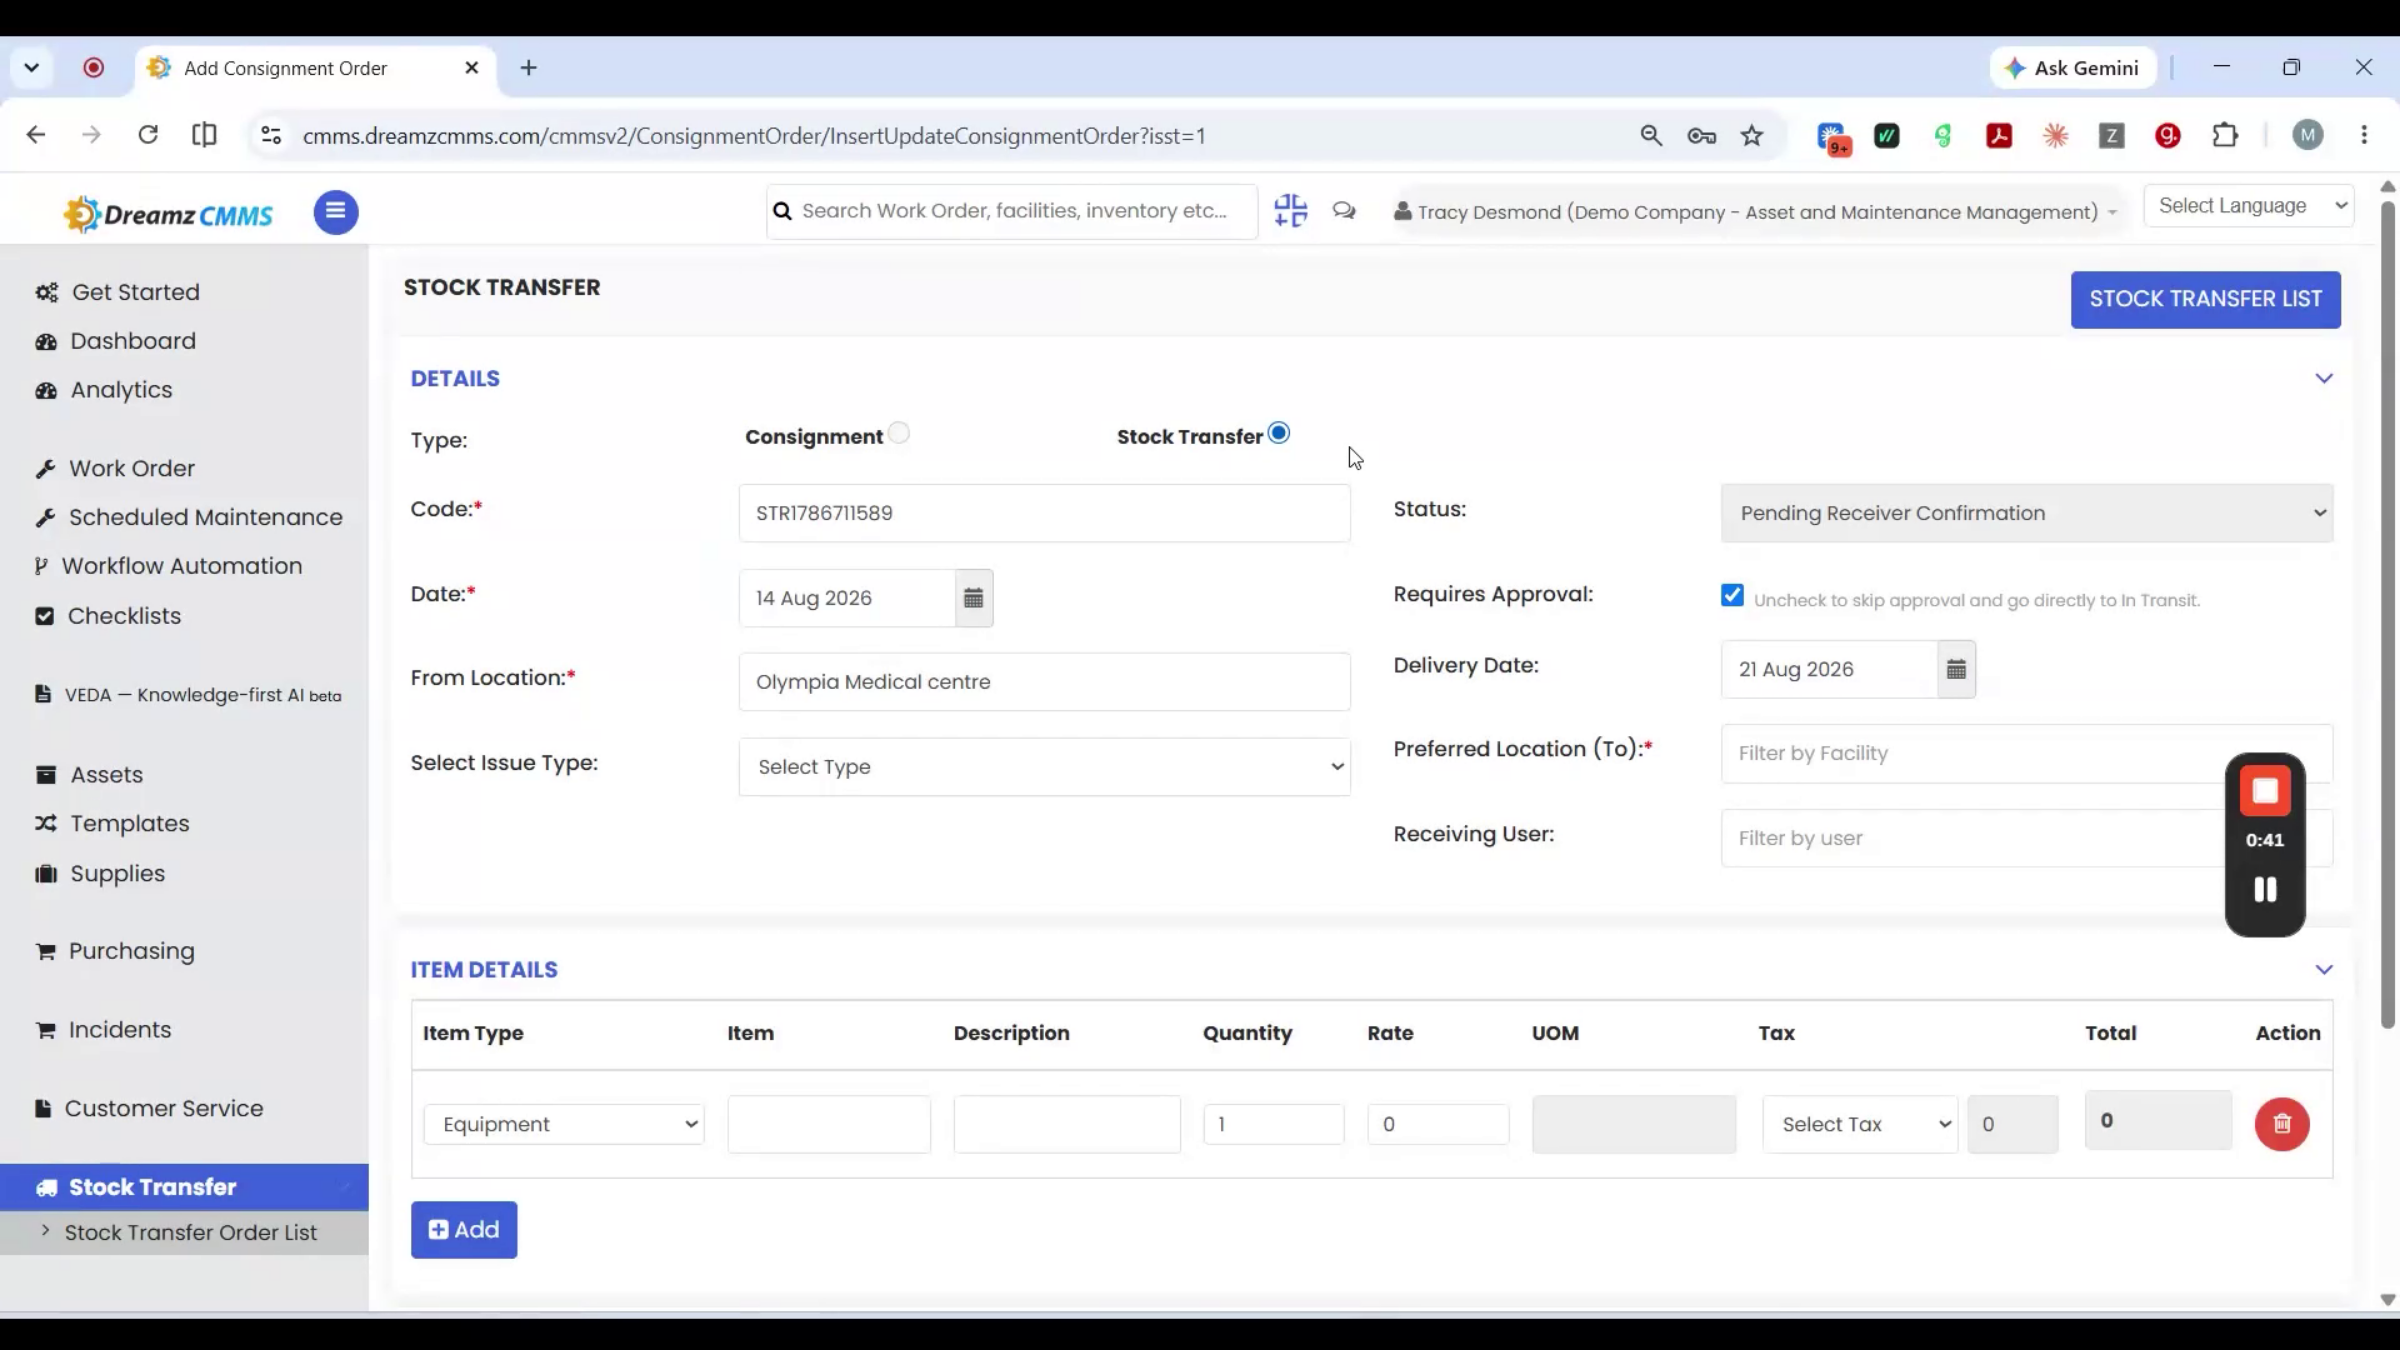
Task: Collapse the ITEM DETAILS section chevron
Action: 2324,970
